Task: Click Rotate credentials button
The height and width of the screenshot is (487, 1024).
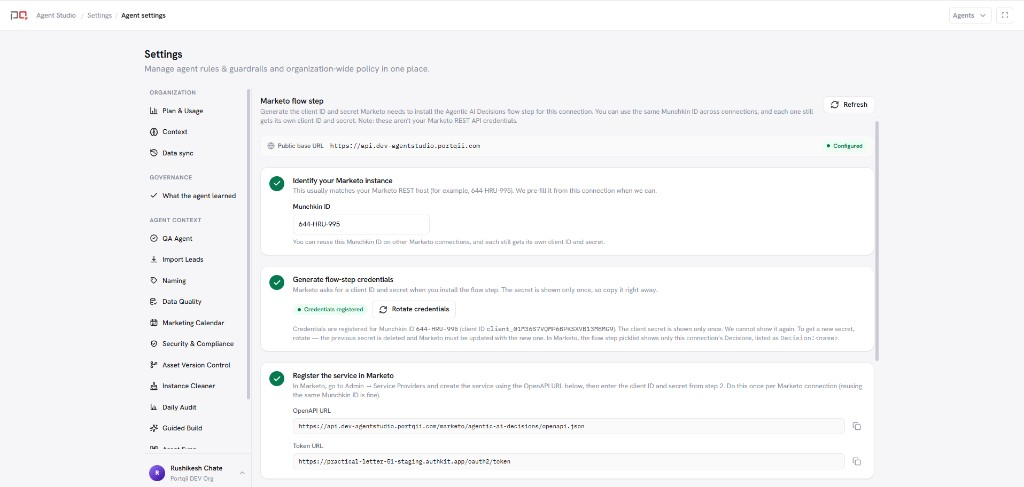Action: click(414, 309)
